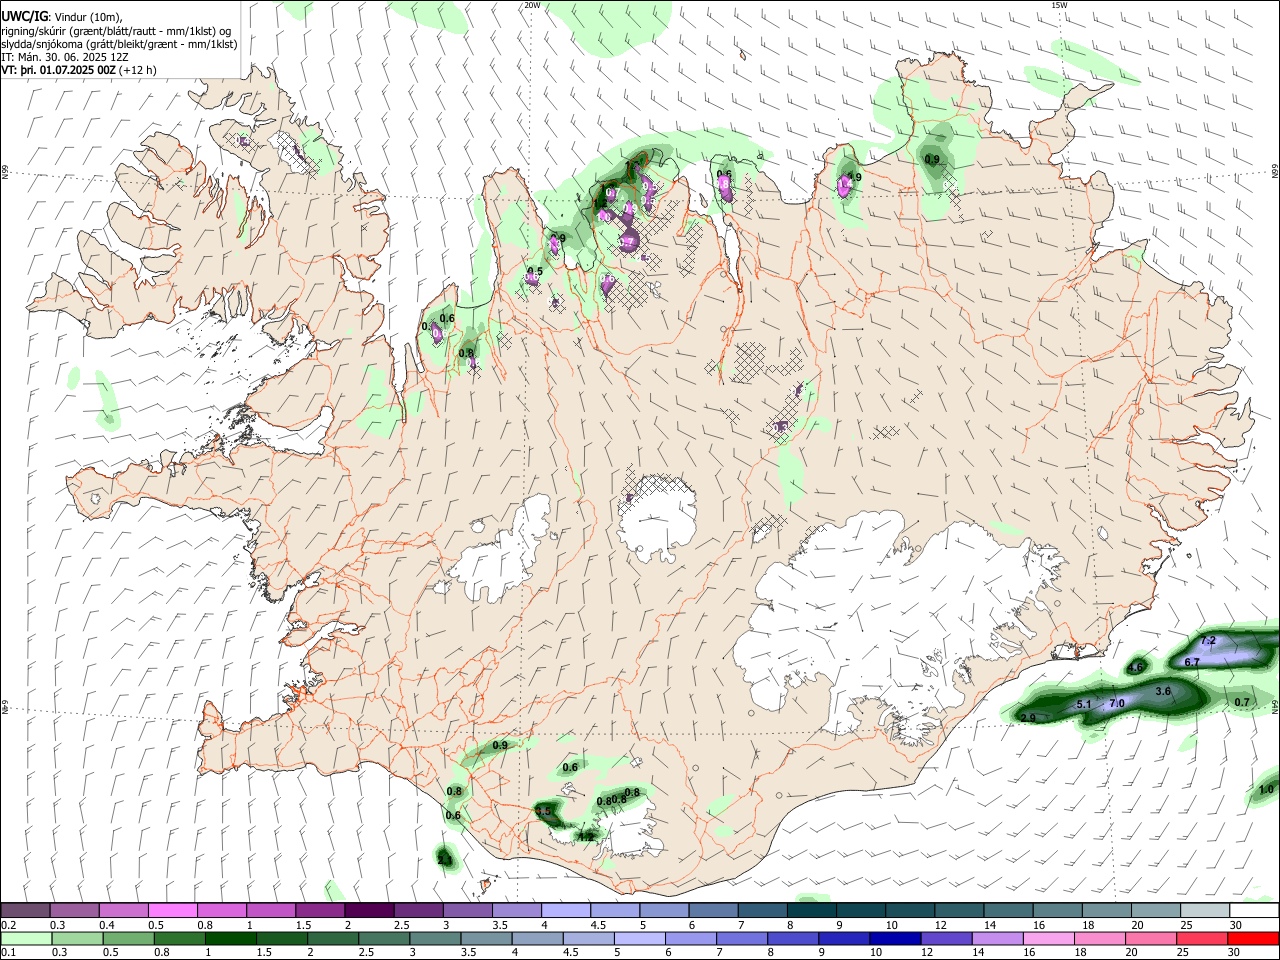Viewport: 1280px width, 960px height.
Task: Click the '0.2' label in legend
Action: pos(8,925)
